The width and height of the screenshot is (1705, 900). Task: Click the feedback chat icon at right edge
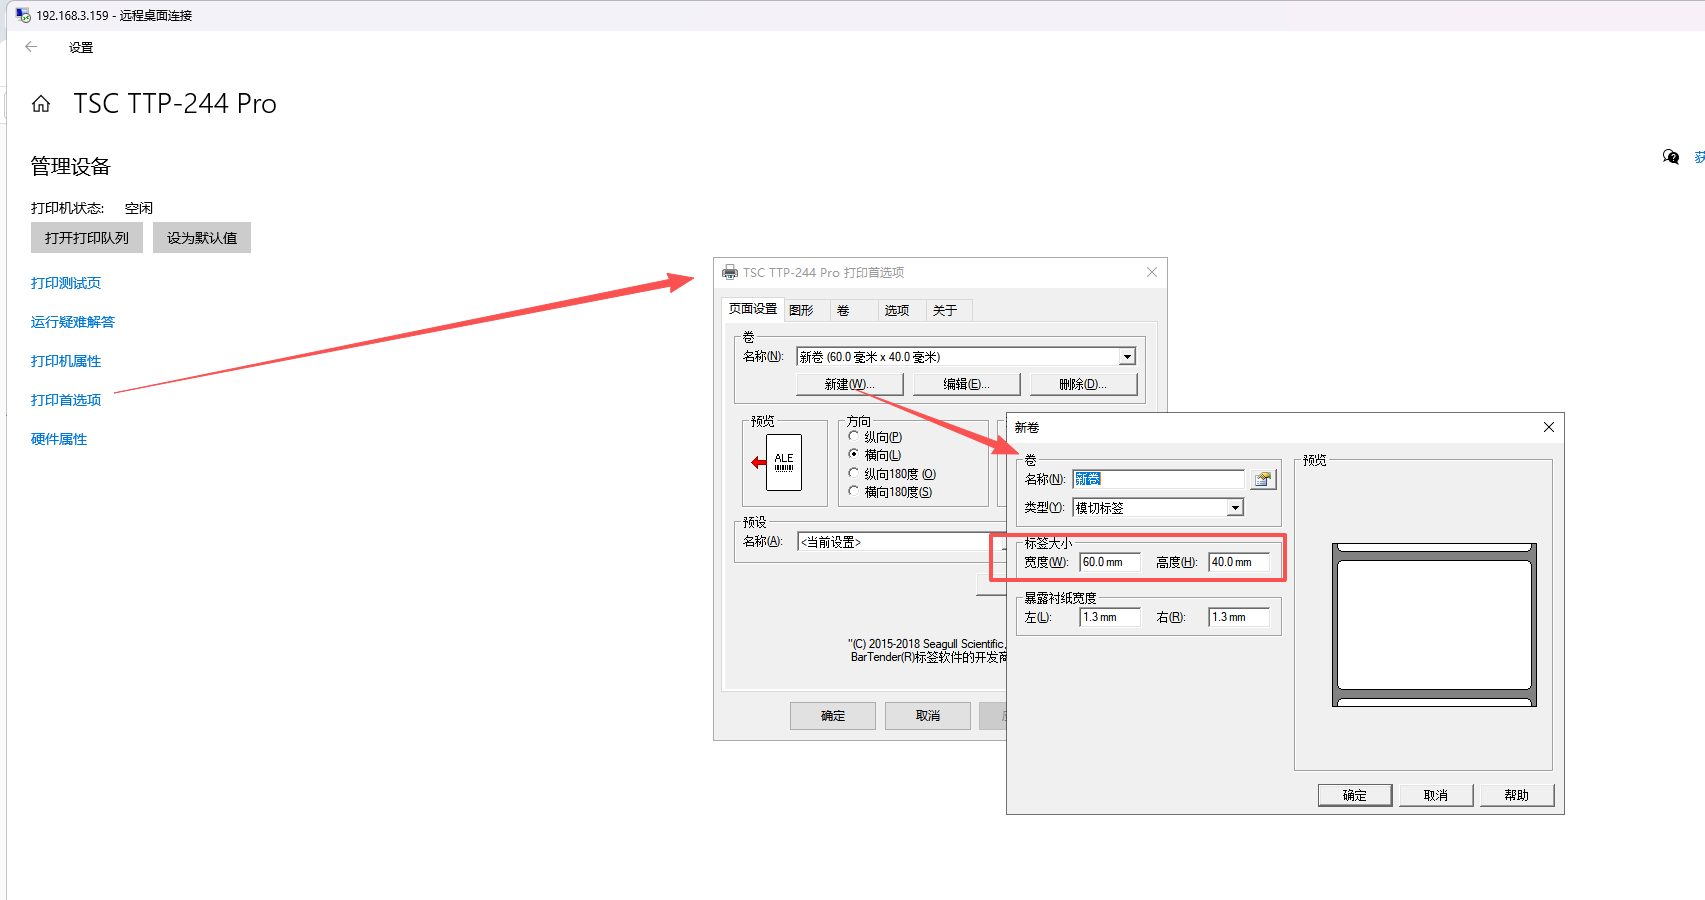pos(1670,157)
